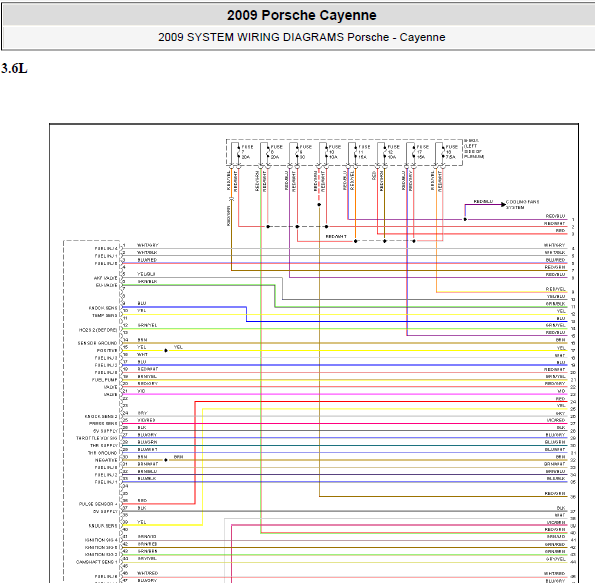
Task: Click the YEL splice dot on pin 15
Action: point(166,350)
